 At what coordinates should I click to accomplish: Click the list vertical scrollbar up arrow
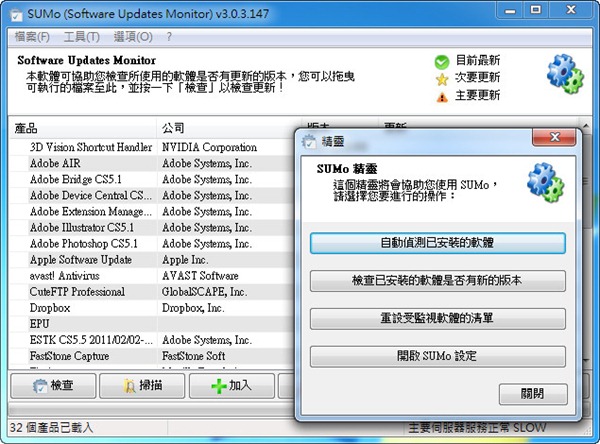pos(585,126)
